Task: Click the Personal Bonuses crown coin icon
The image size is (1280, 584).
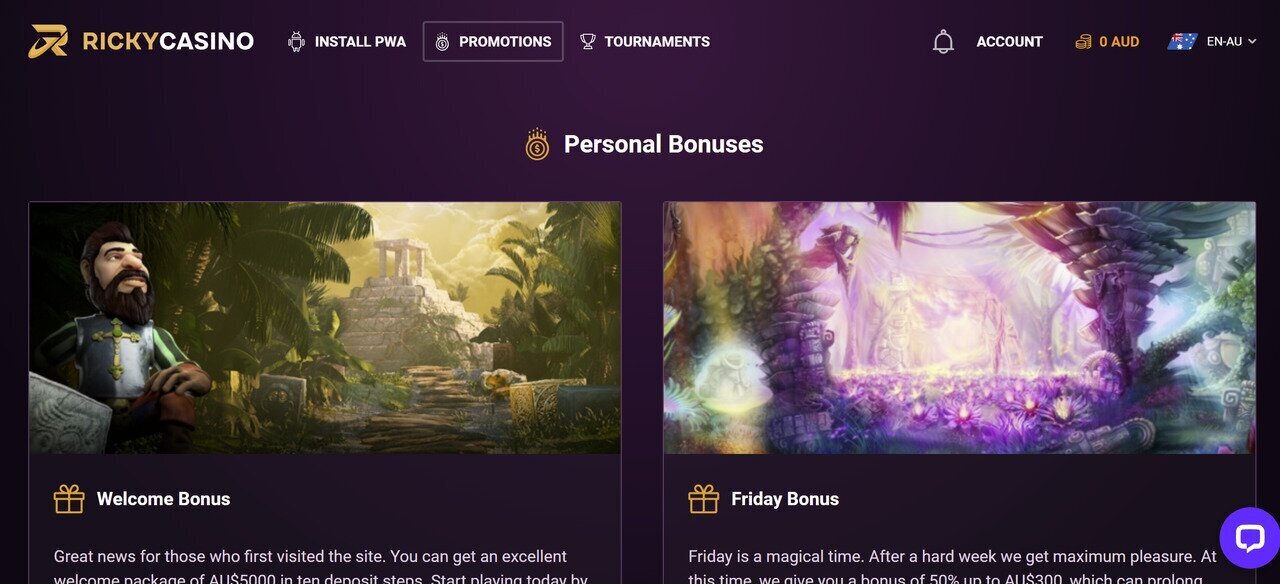Action: pyautogui.click(x=538, y=145)
